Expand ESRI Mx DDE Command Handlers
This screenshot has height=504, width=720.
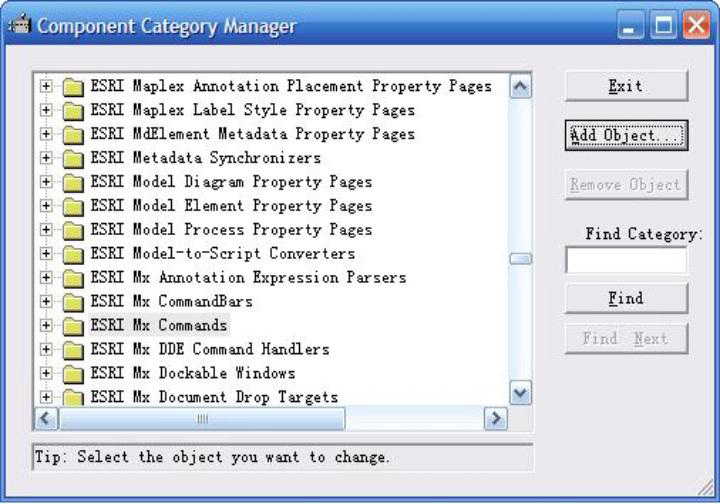coord(46,349)
